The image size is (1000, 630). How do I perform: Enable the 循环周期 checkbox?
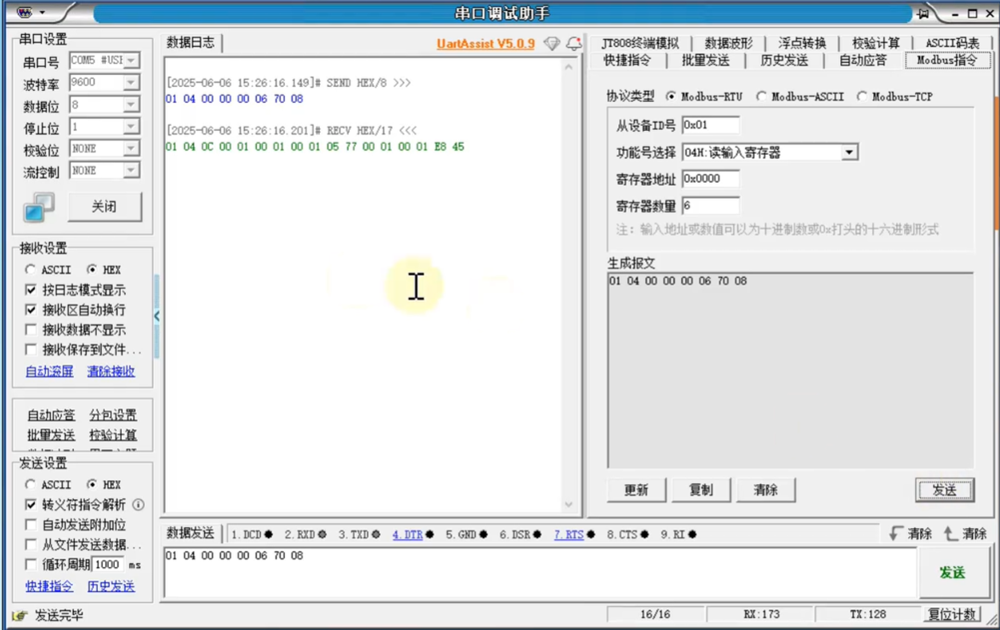[x=31, y=565]
